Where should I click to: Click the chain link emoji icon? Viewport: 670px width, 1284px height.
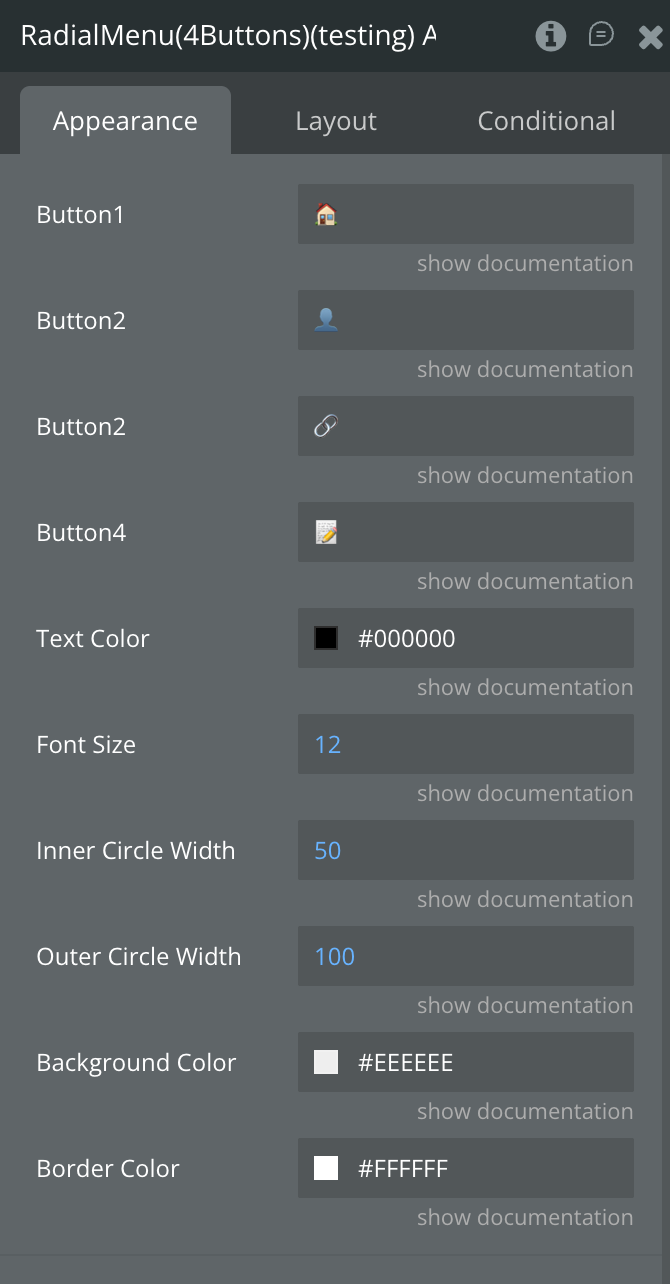click(x=326, y=426)
